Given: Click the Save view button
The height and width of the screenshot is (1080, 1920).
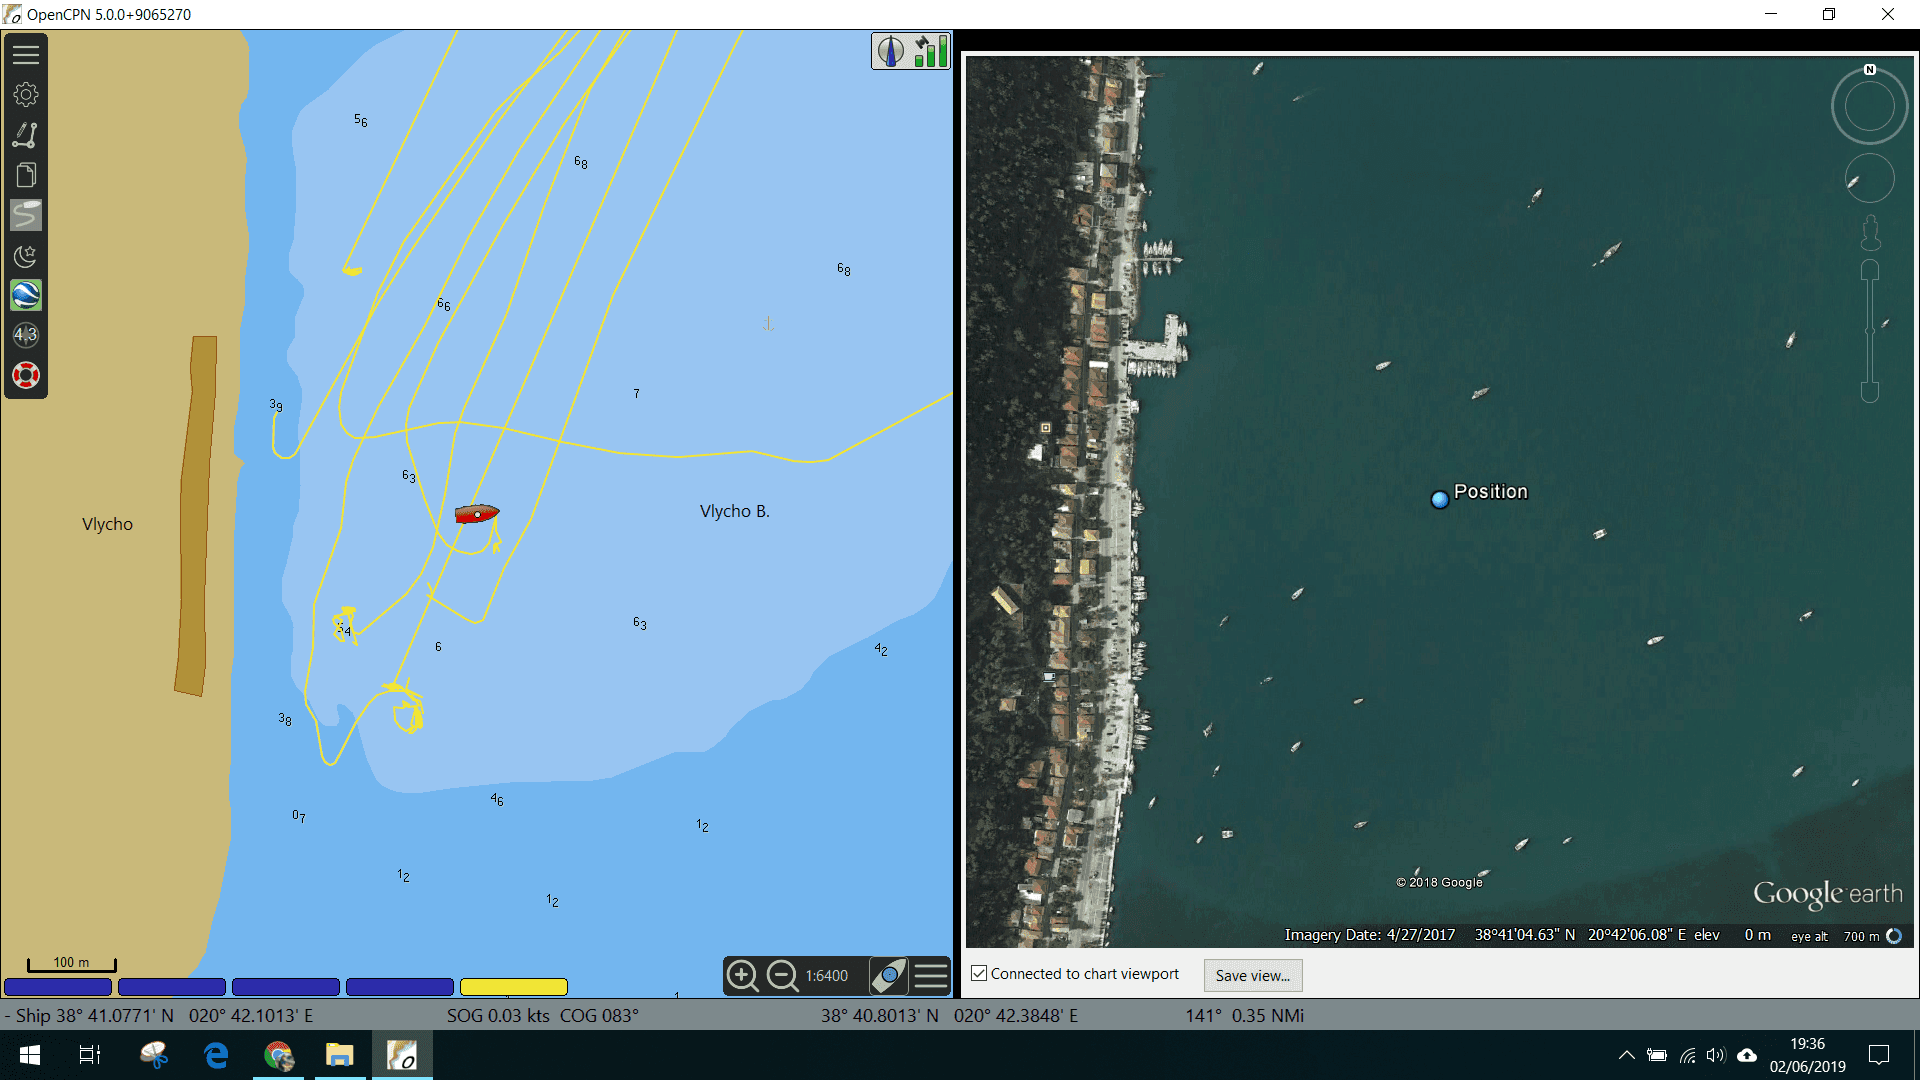Looking at the screenshot, I should coord(1252,975).
